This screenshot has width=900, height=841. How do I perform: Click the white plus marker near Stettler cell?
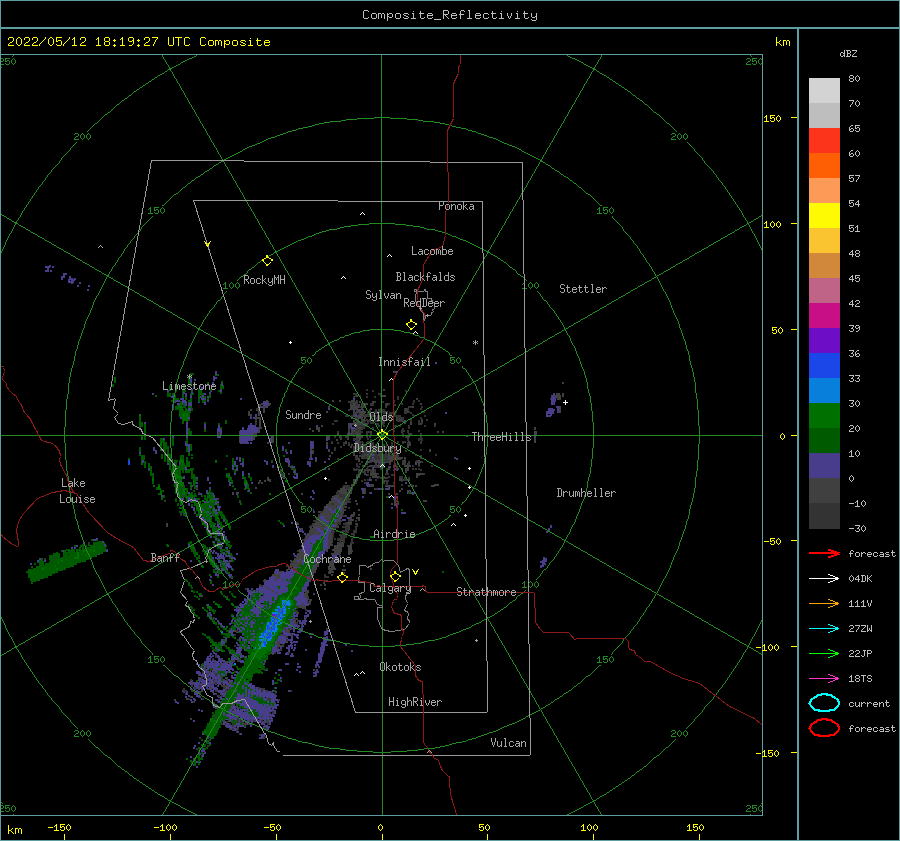[x=565, y=402]
